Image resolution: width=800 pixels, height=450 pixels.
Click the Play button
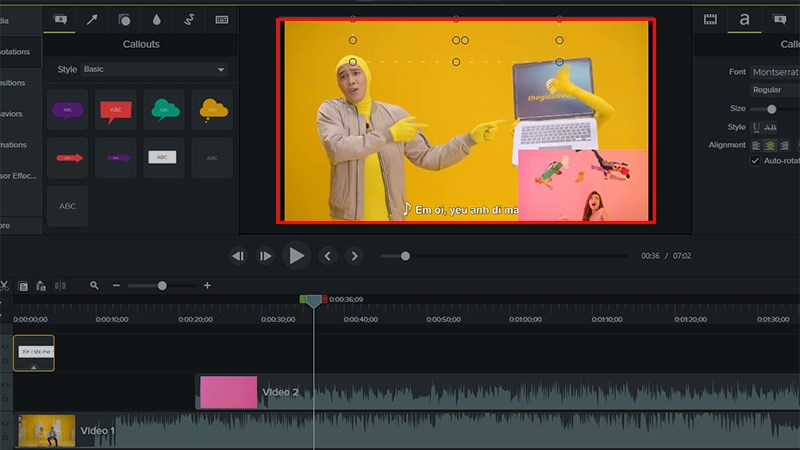pyautogui.click(x=296, y=256)
